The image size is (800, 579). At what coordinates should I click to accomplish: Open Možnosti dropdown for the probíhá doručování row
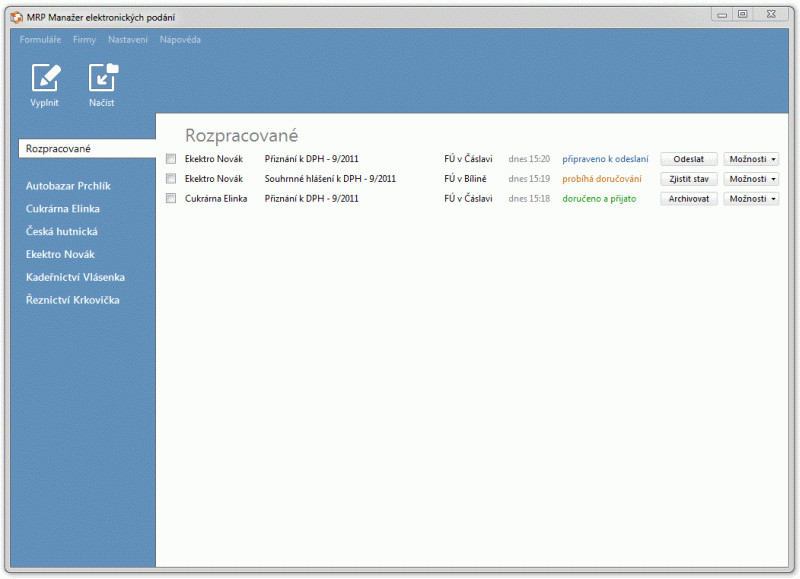(x=751, y=179)
